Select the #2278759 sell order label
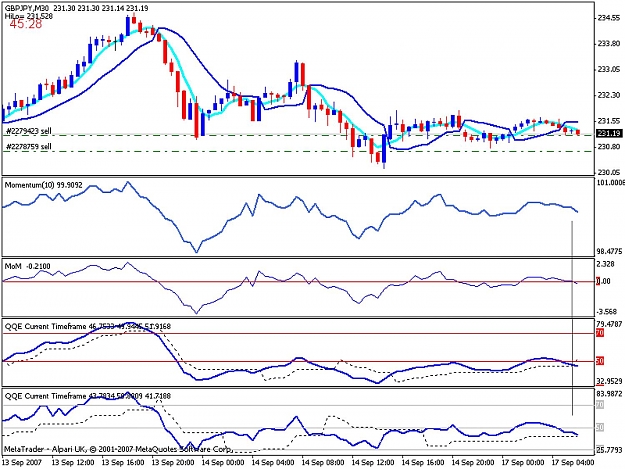625x469 pixels. [29, 147]
